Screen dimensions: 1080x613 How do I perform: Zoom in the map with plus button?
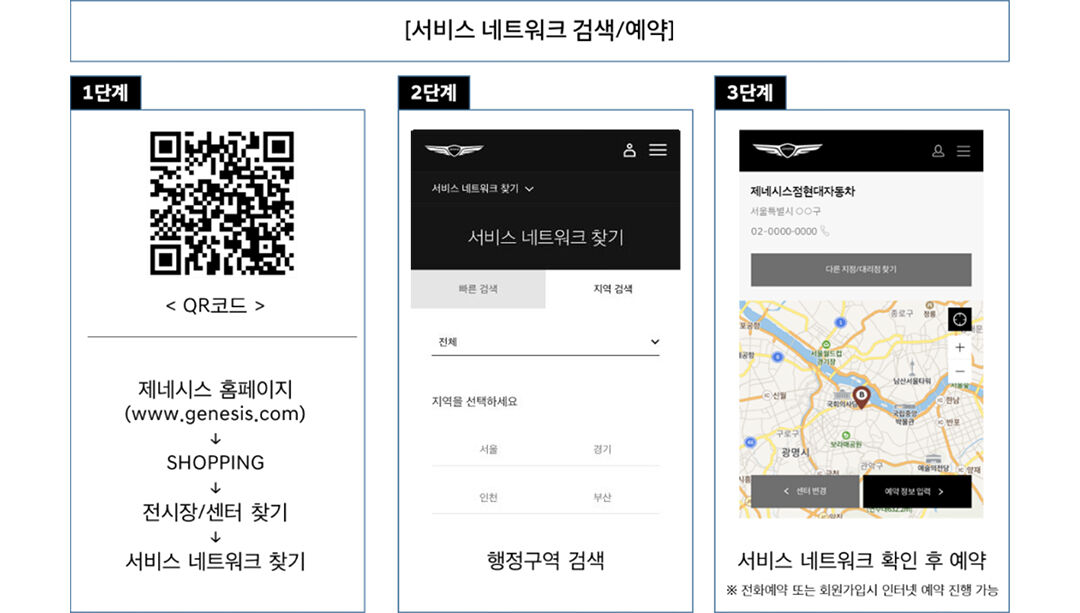(x=959, y=347)
